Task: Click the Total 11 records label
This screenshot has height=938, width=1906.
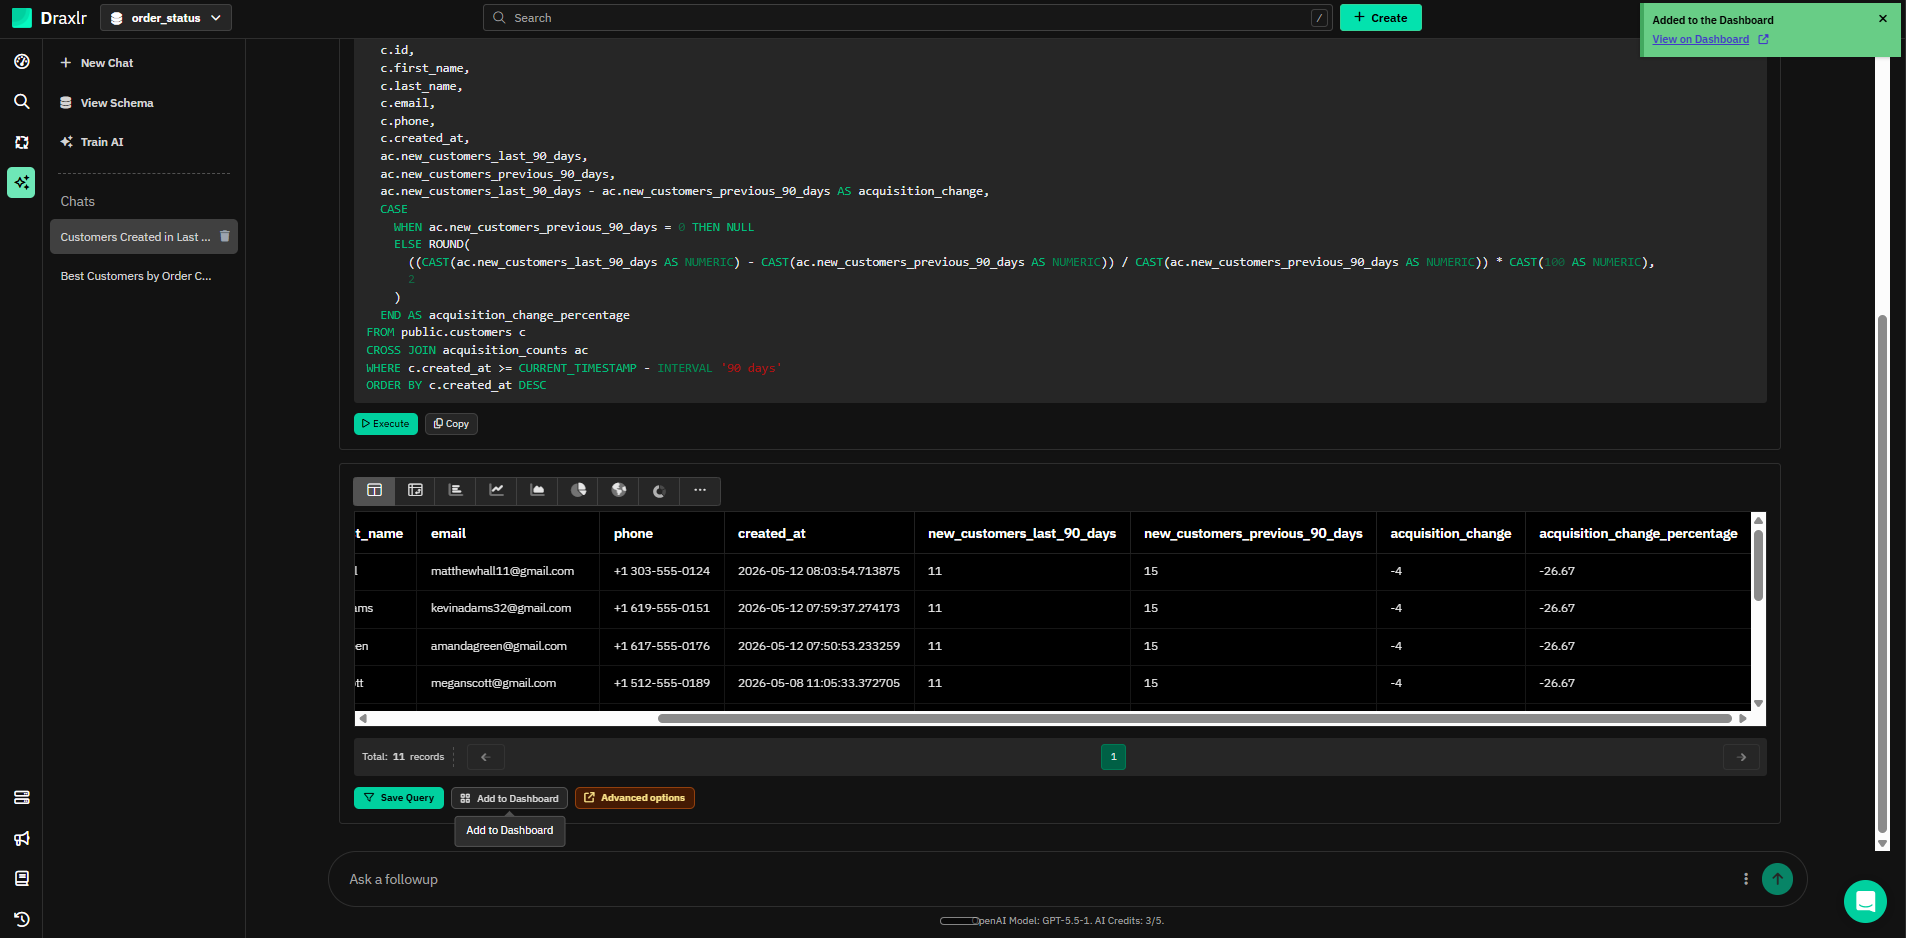Action: [403, 757]
